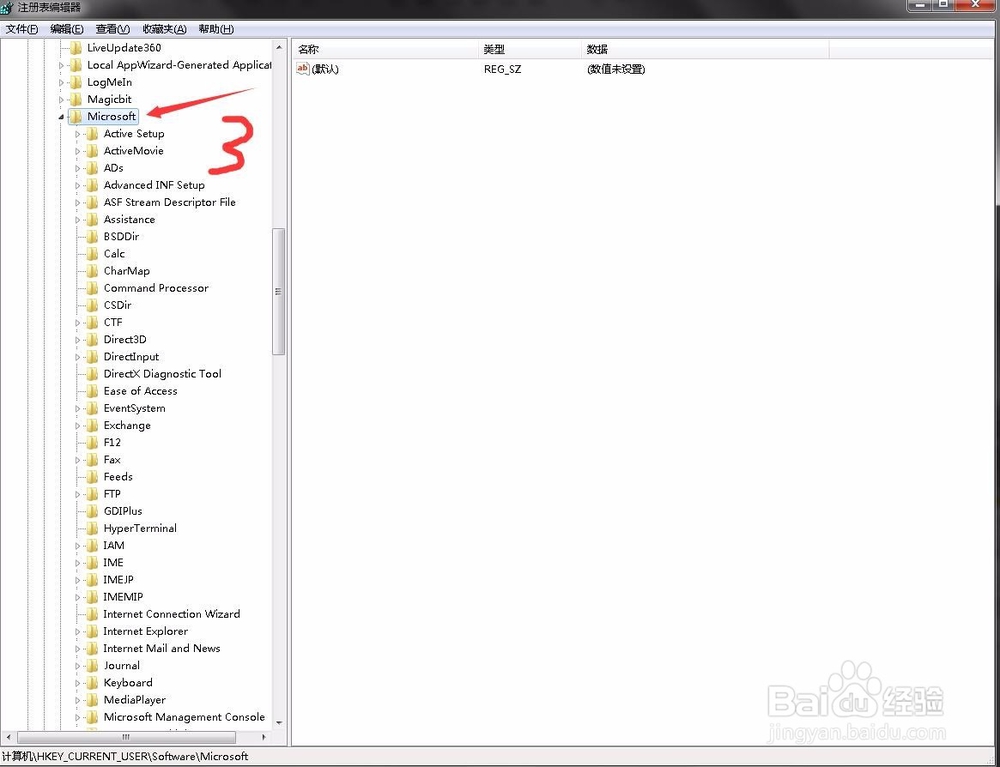Collapse the Microsoft registry key
1000x767 pixels.
62,117
